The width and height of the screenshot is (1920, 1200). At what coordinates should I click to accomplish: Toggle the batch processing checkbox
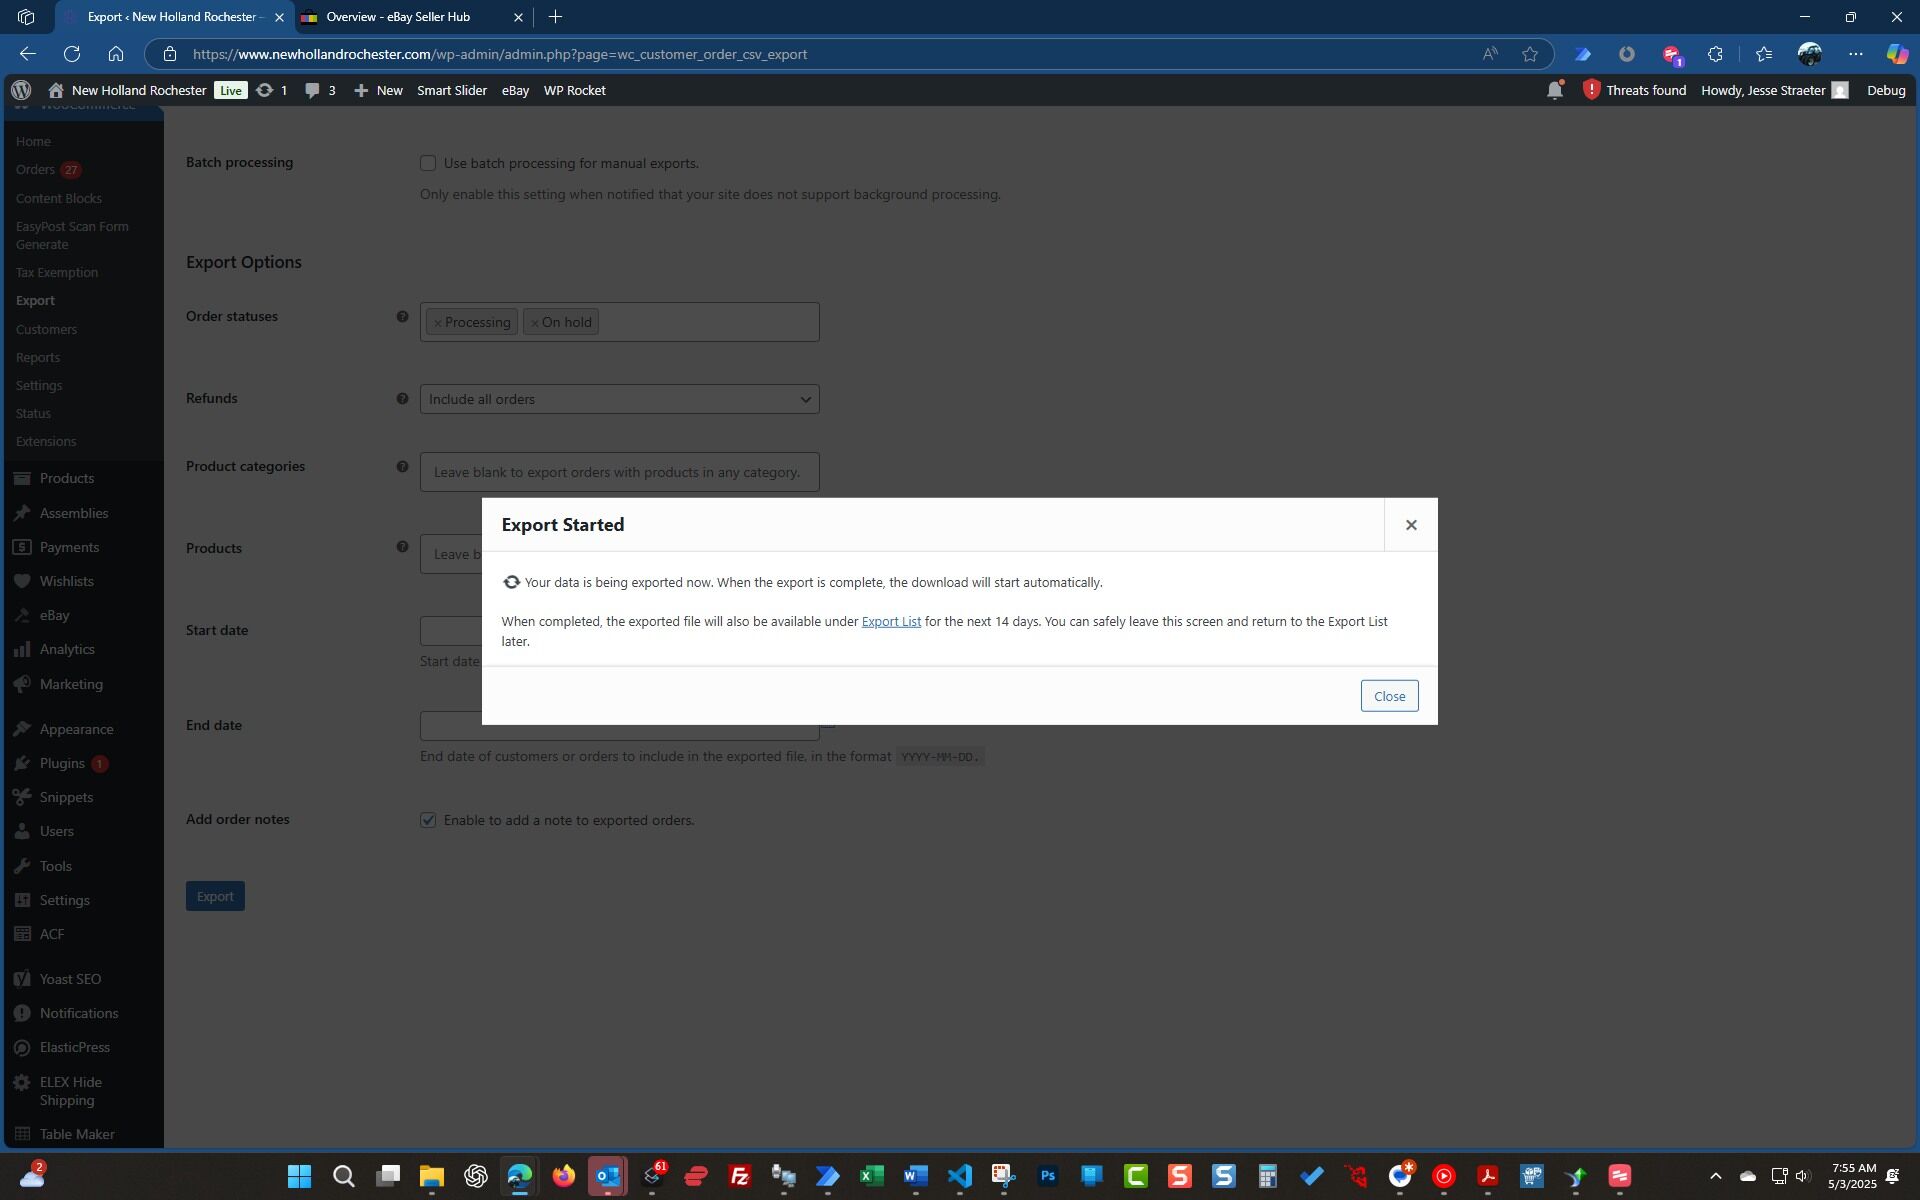[428, 163]
